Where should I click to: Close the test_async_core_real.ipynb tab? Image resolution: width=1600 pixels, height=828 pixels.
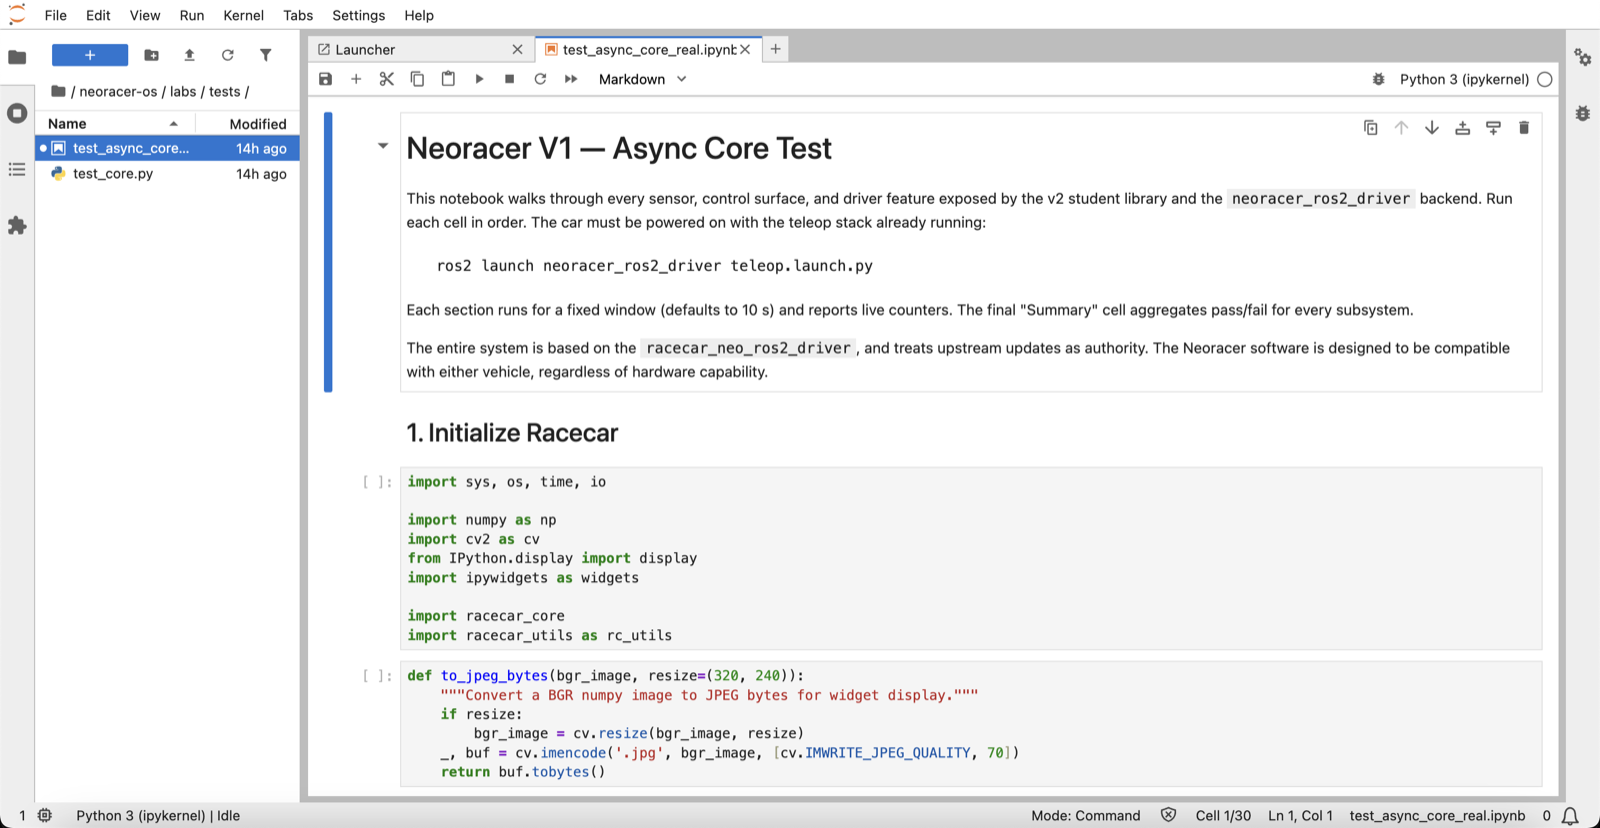[x=745, y=49]
